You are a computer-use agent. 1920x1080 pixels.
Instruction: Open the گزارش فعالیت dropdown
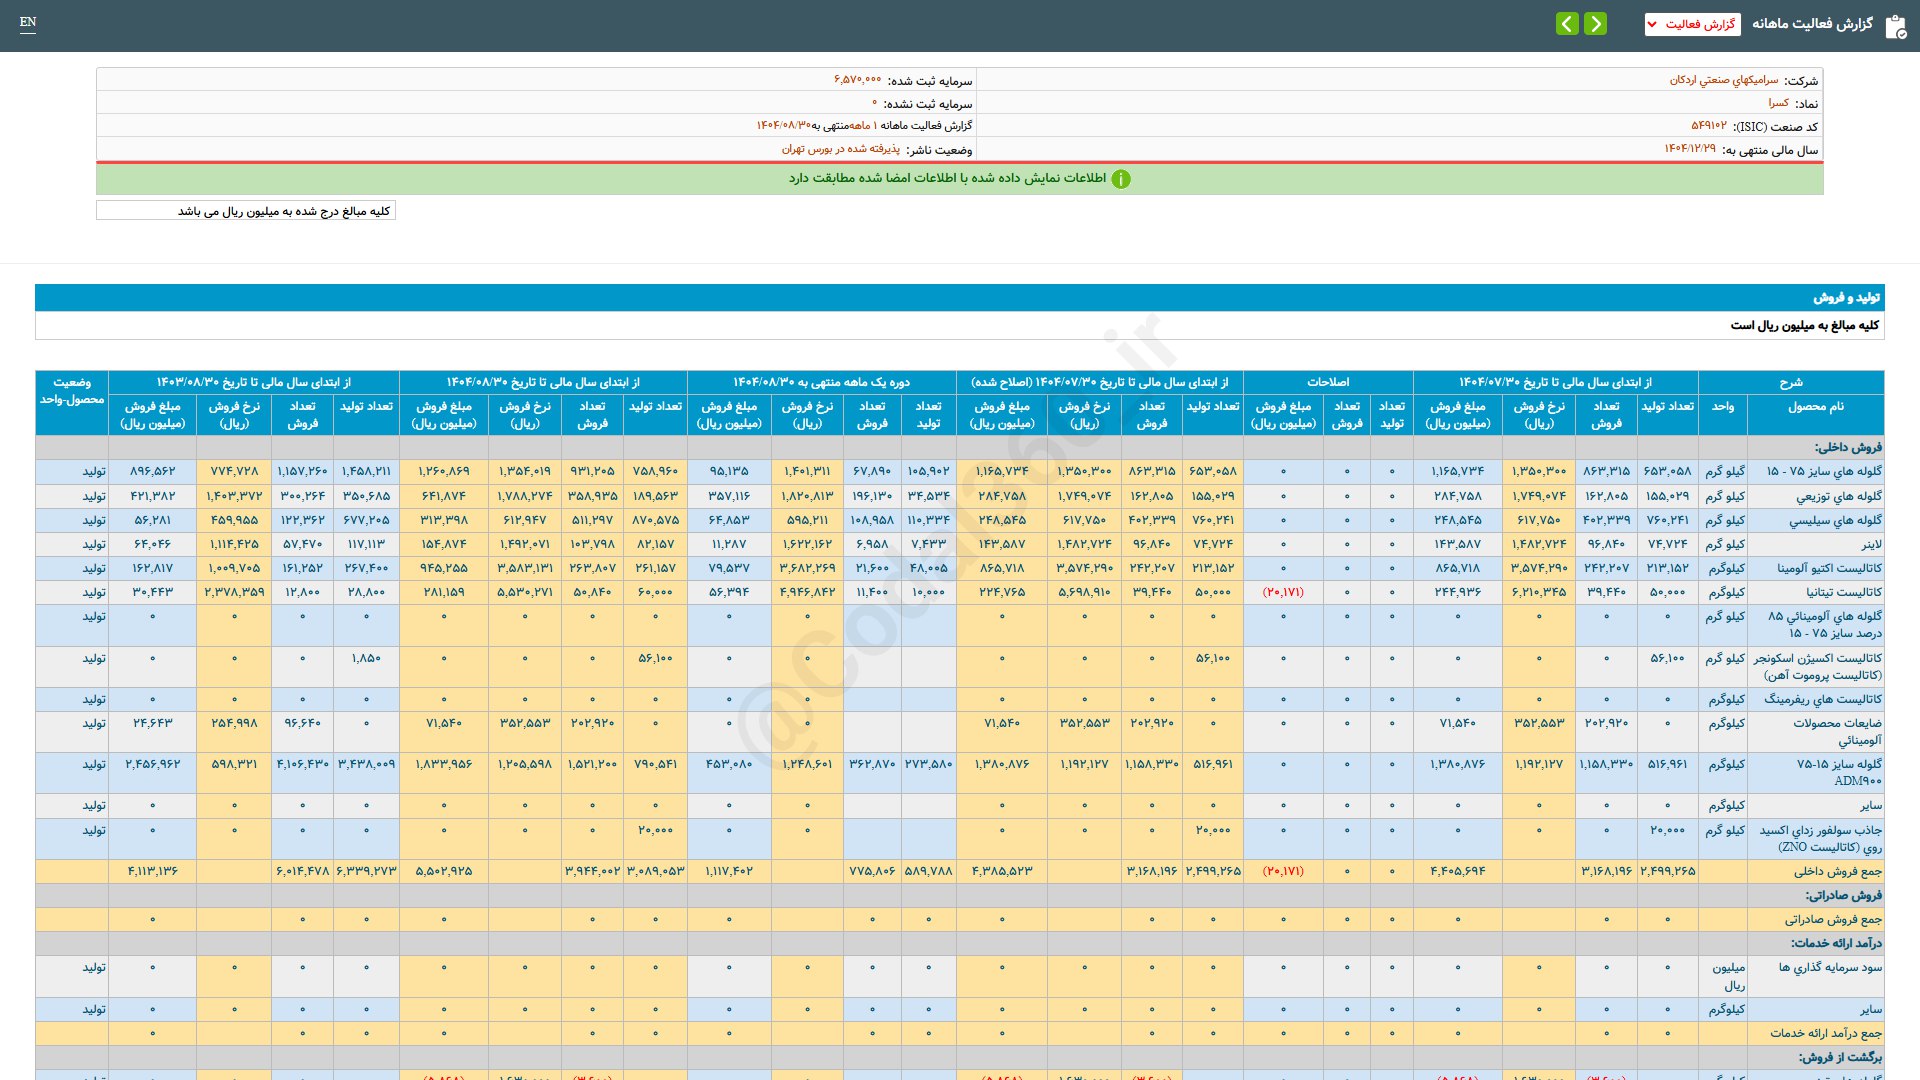pos(1692,24)
